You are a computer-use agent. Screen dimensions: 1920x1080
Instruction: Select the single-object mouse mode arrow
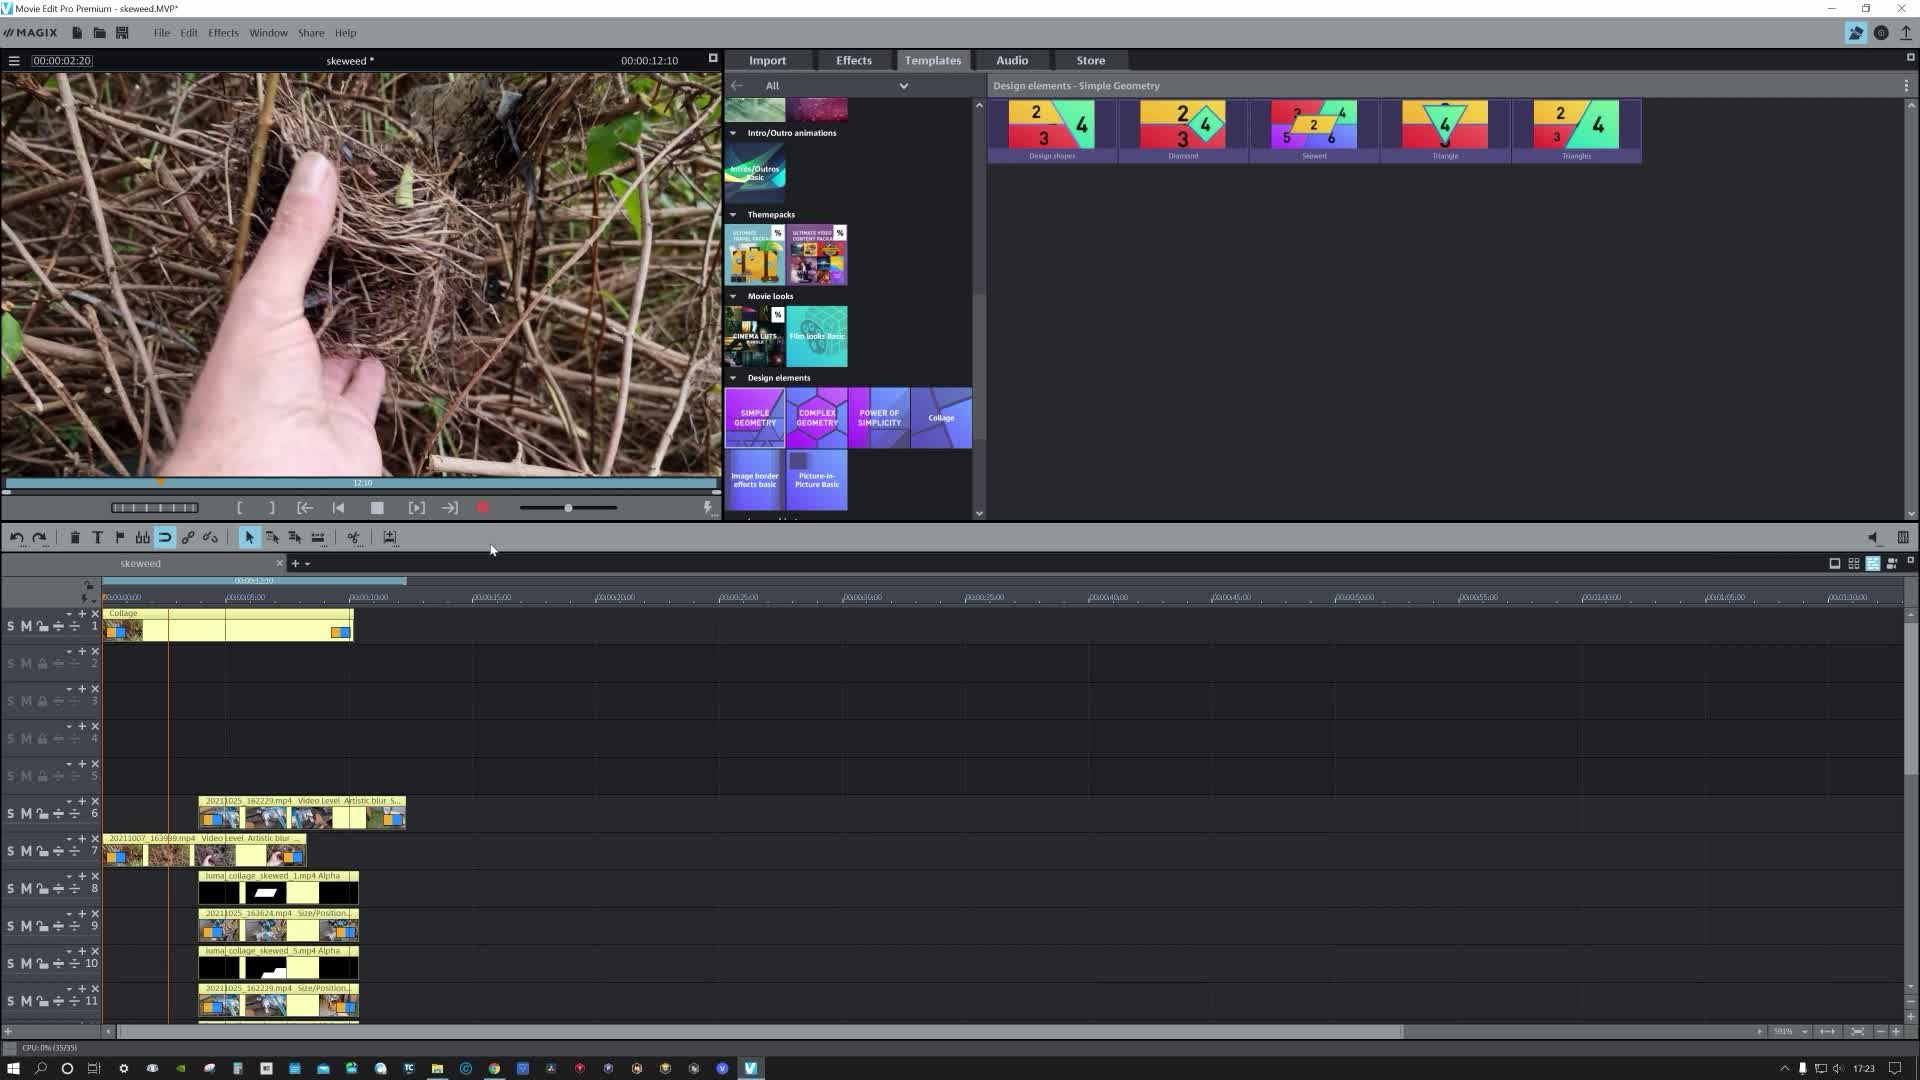tap(249, 538)
